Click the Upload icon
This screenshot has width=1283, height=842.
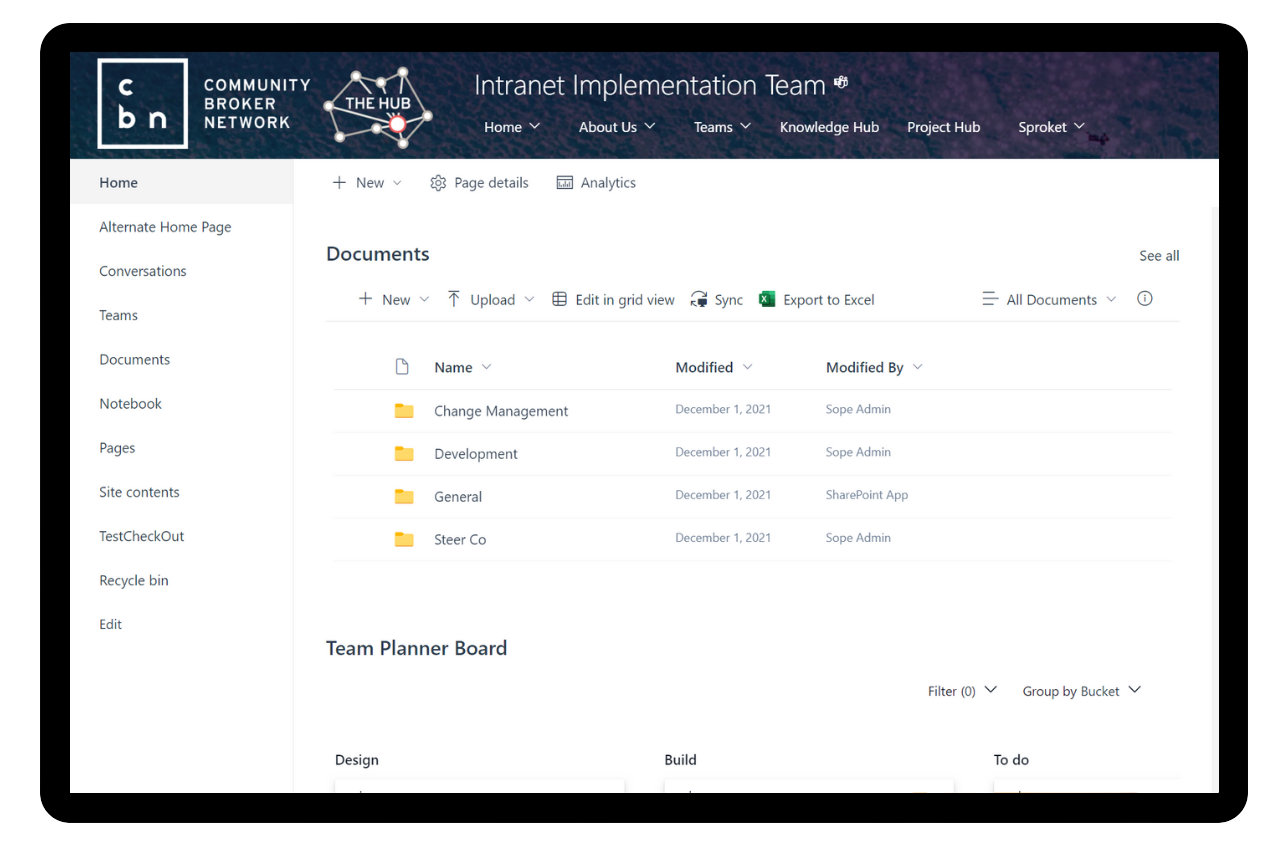pyautogui.click(x=454, y=299)
